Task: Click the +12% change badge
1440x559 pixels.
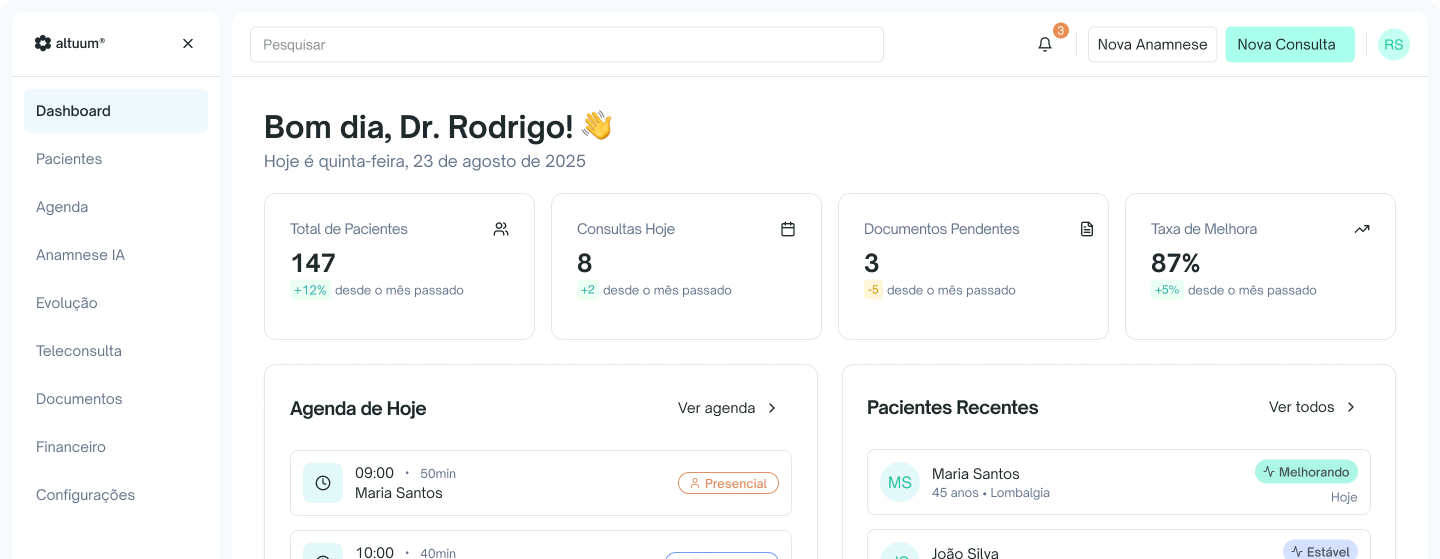Action: (310, 290)
